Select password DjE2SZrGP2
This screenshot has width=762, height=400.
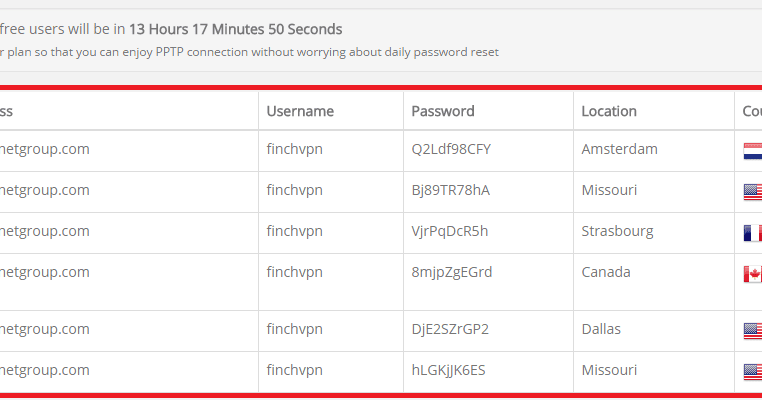(x=450, y=329)
